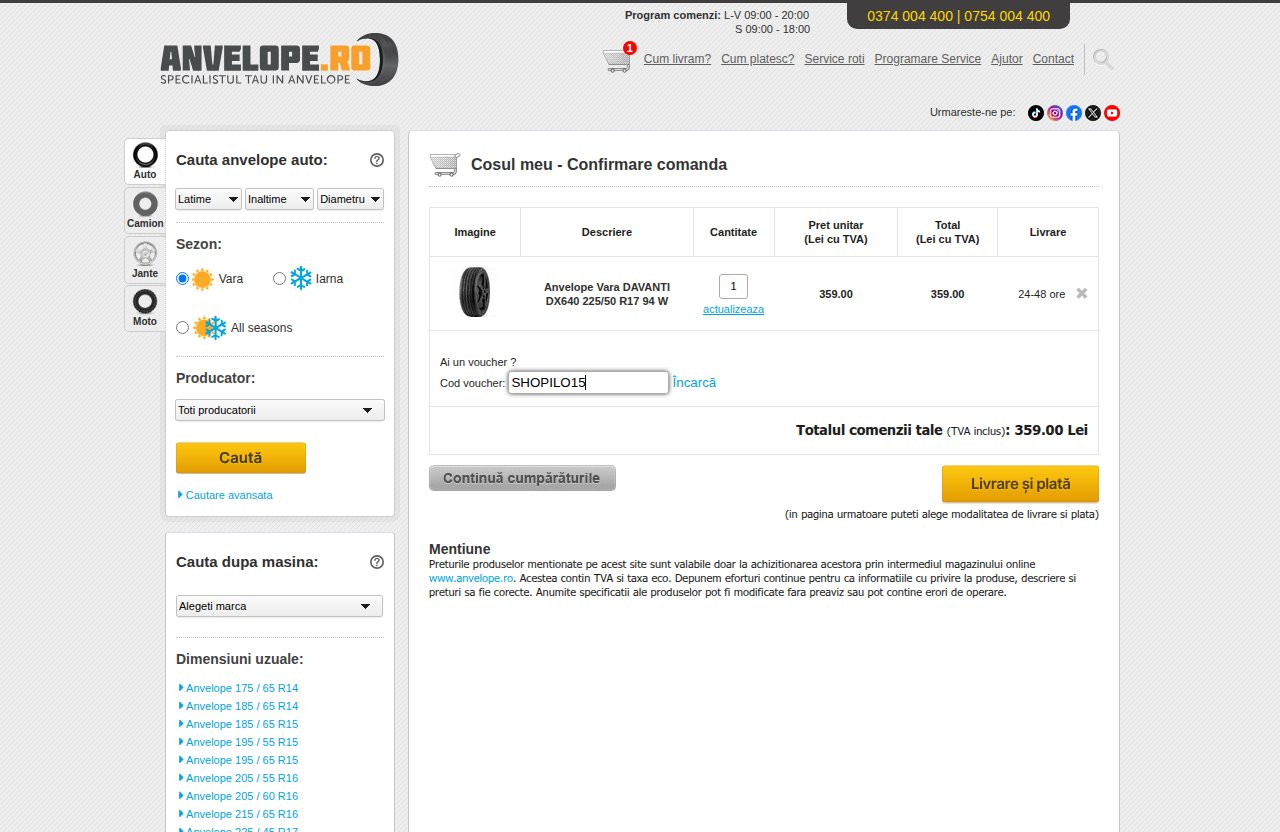Switch to the Jante tab
1280x832 pixels.
[x=145, y=259]
